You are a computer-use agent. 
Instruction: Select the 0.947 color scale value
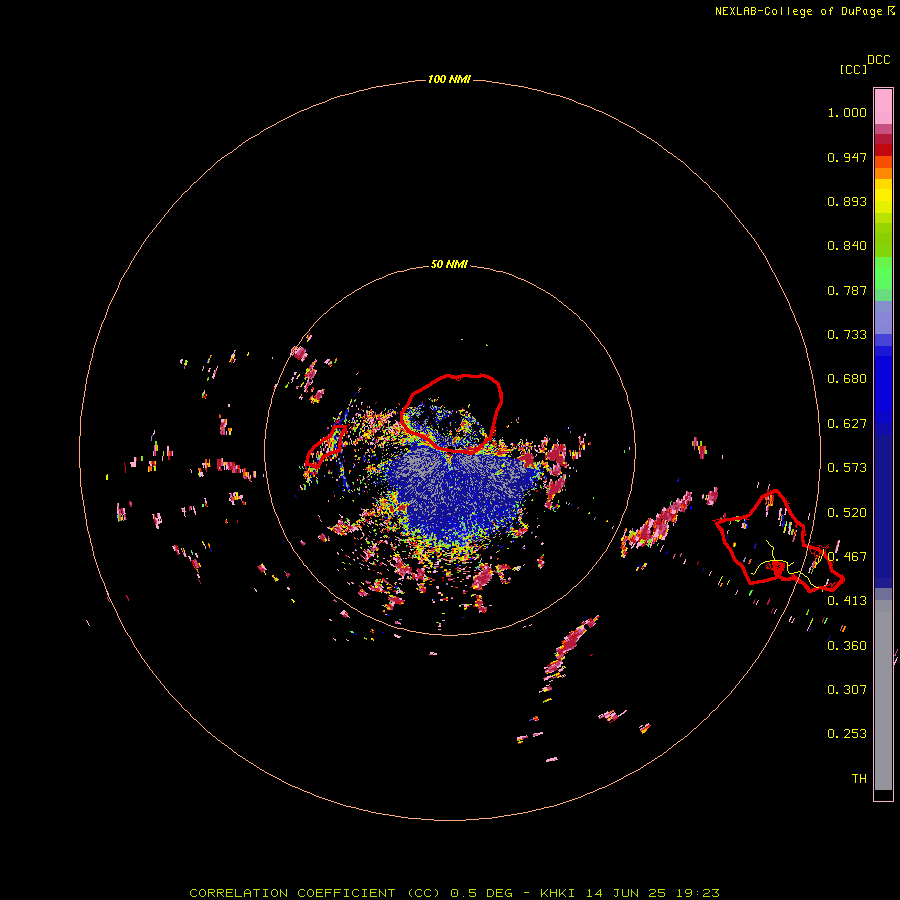(847, 157)
